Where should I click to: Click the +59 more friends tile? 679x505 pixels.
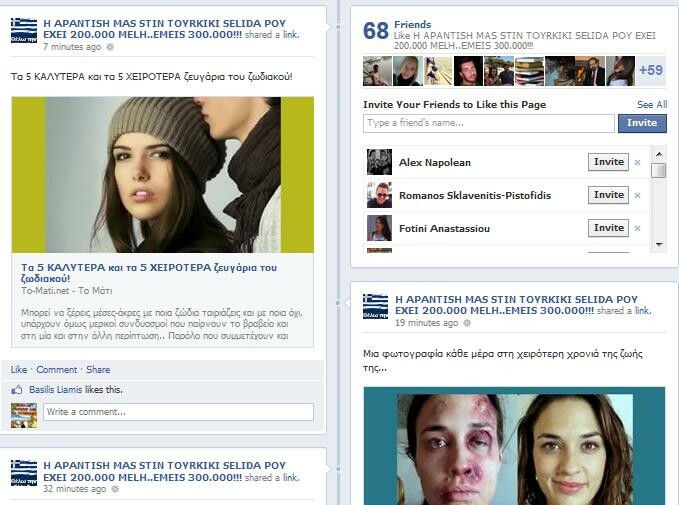(651, 71)
